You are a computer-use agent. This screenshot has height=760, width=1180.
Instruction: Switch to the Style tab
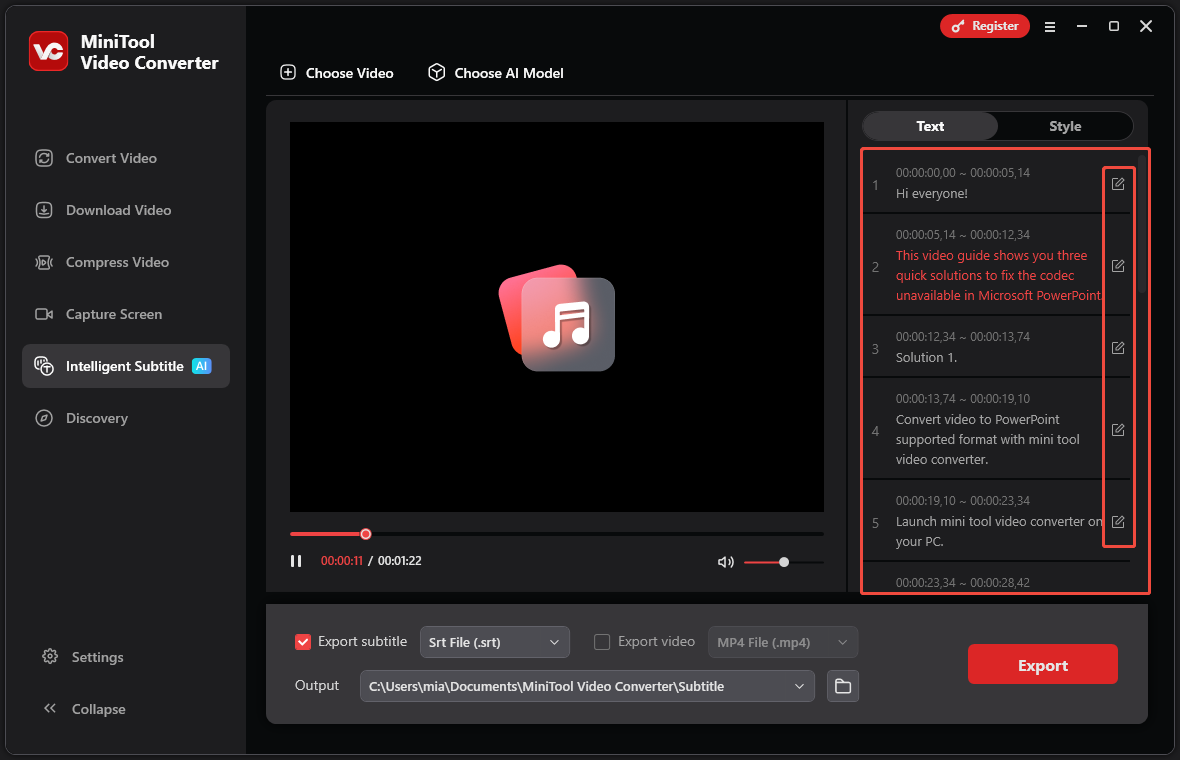(x=1065, y=126)
